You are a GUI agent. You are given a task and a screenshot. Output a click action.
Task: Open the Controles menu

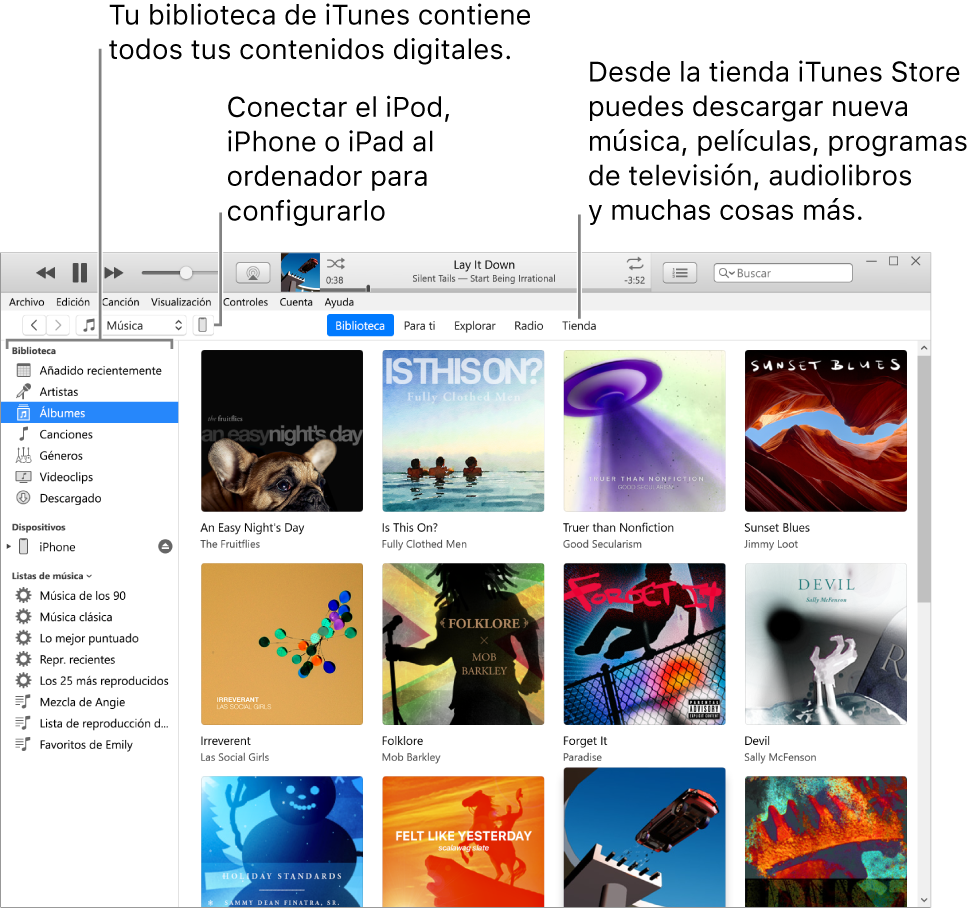245,301
